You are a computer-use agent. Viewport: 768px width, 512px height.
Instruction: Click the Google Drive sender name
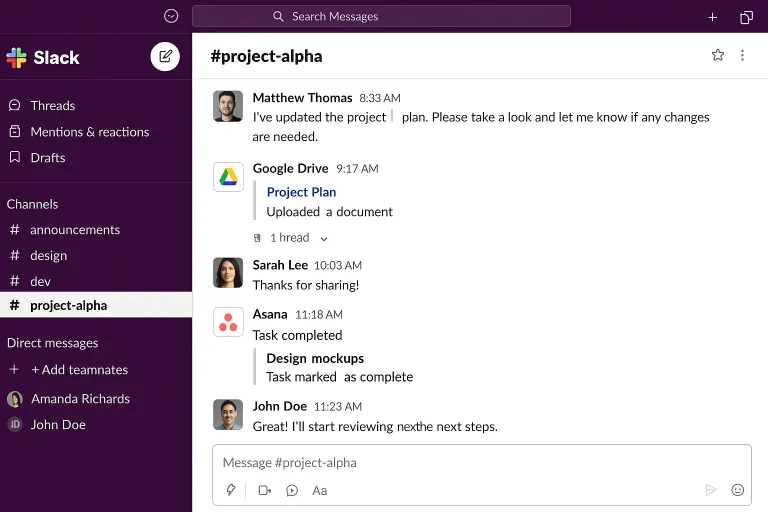[x=290, y=169]
